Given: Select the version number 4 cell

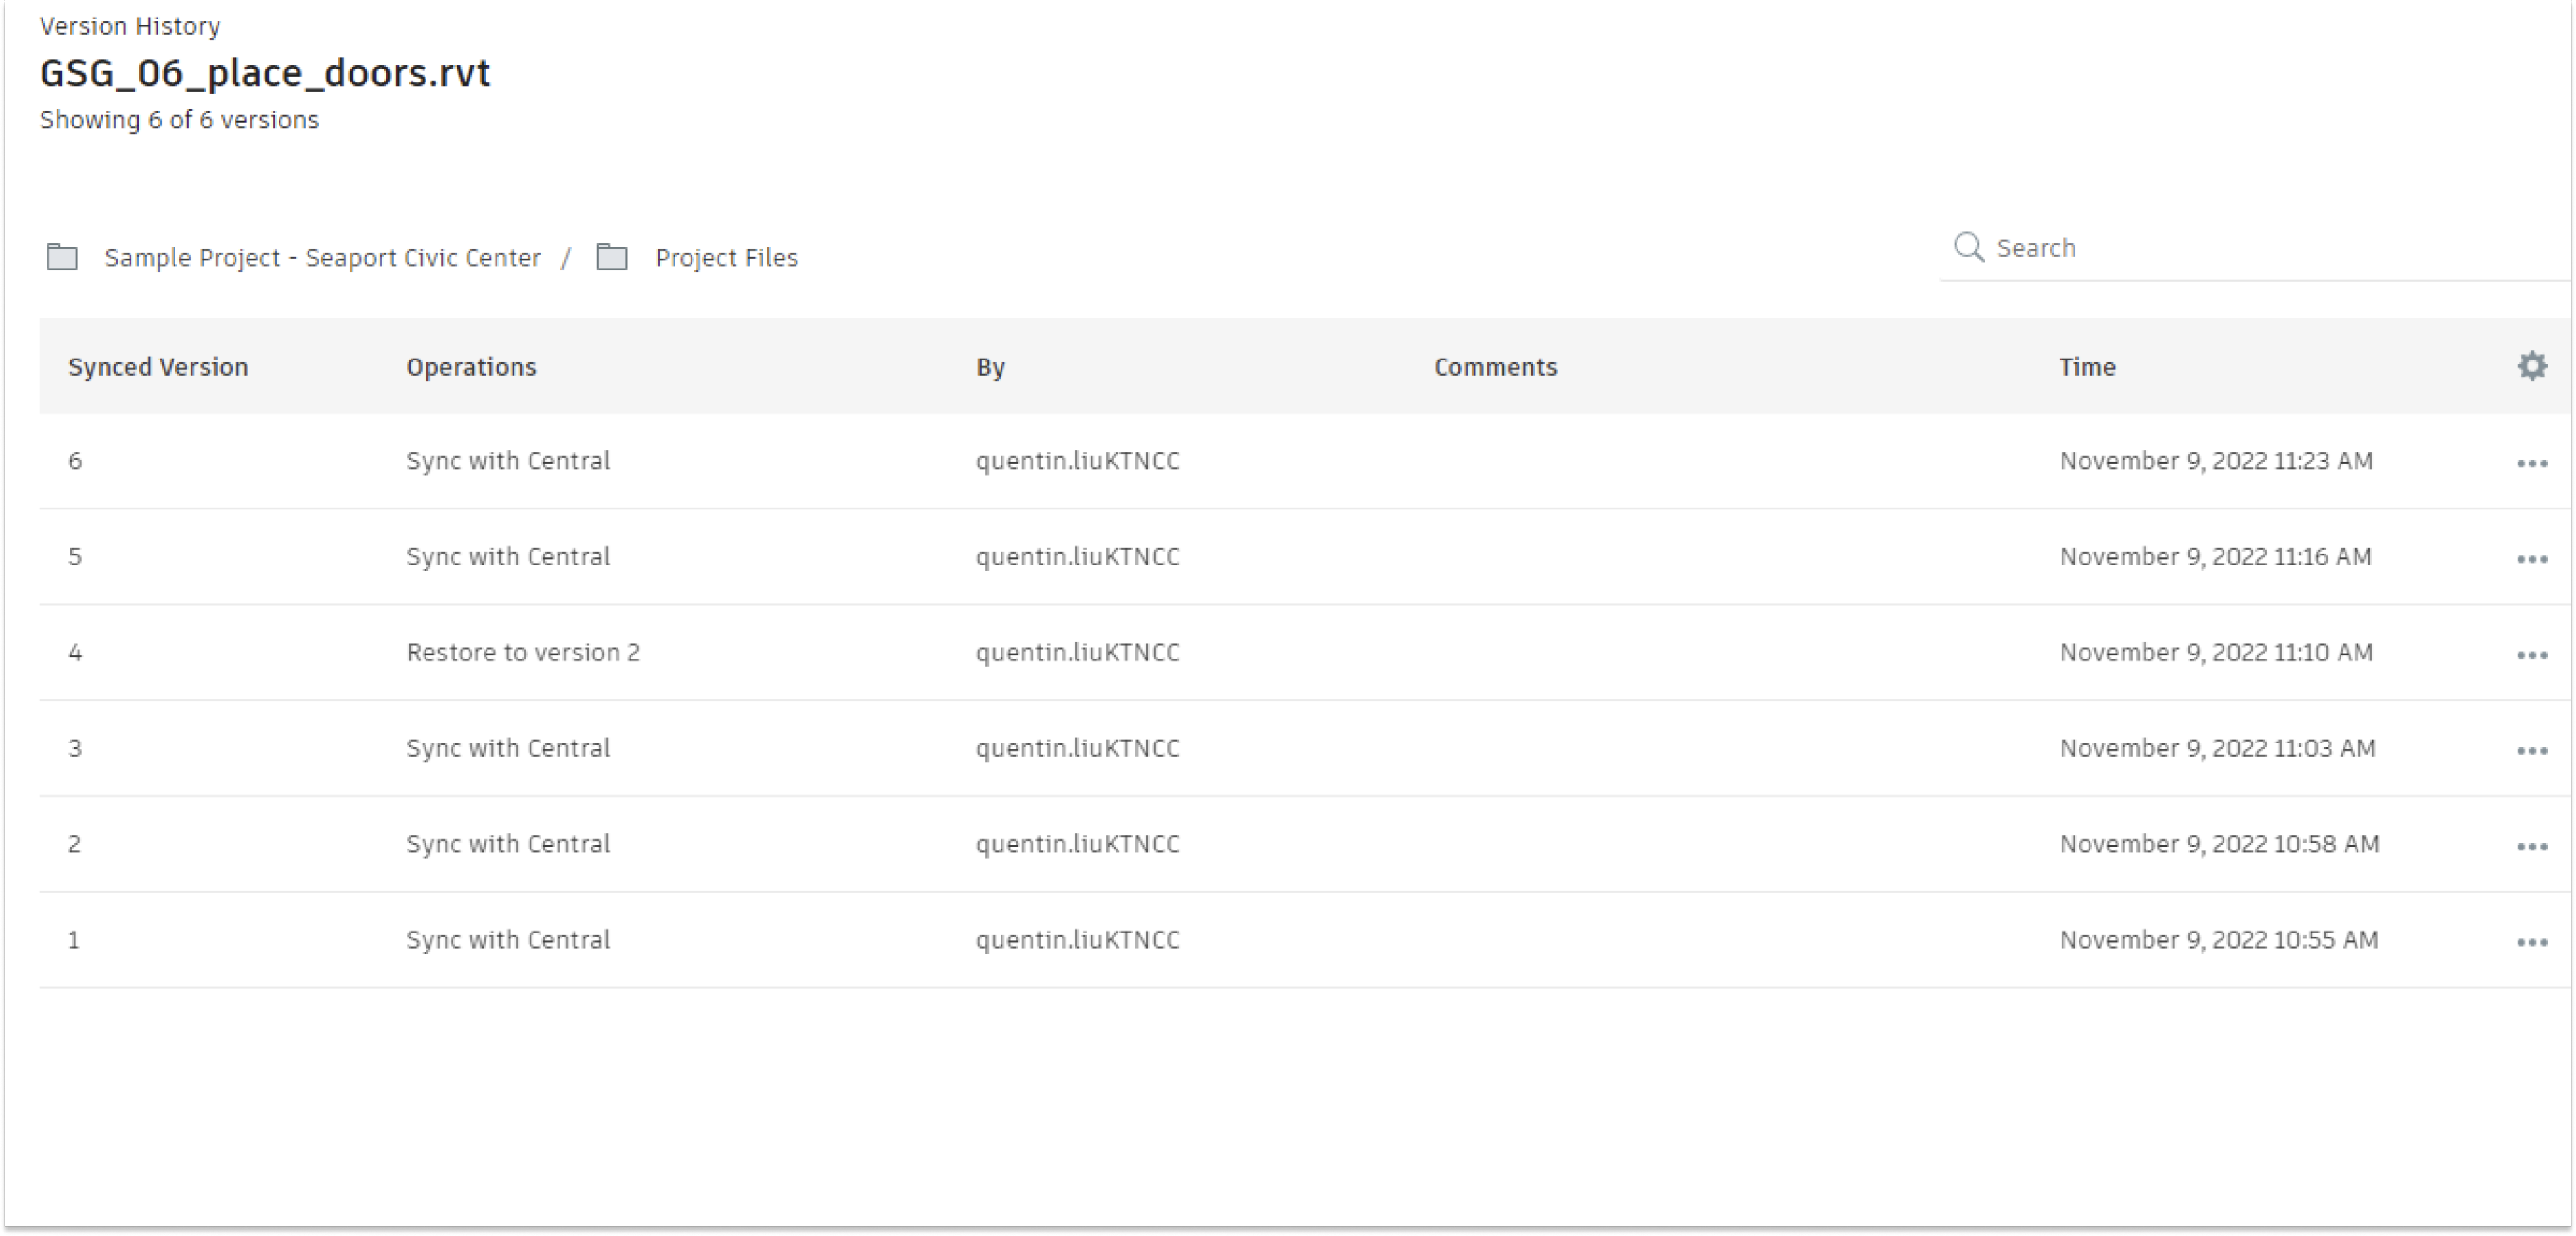Looking at the screenshot, I should pos(75,653).
